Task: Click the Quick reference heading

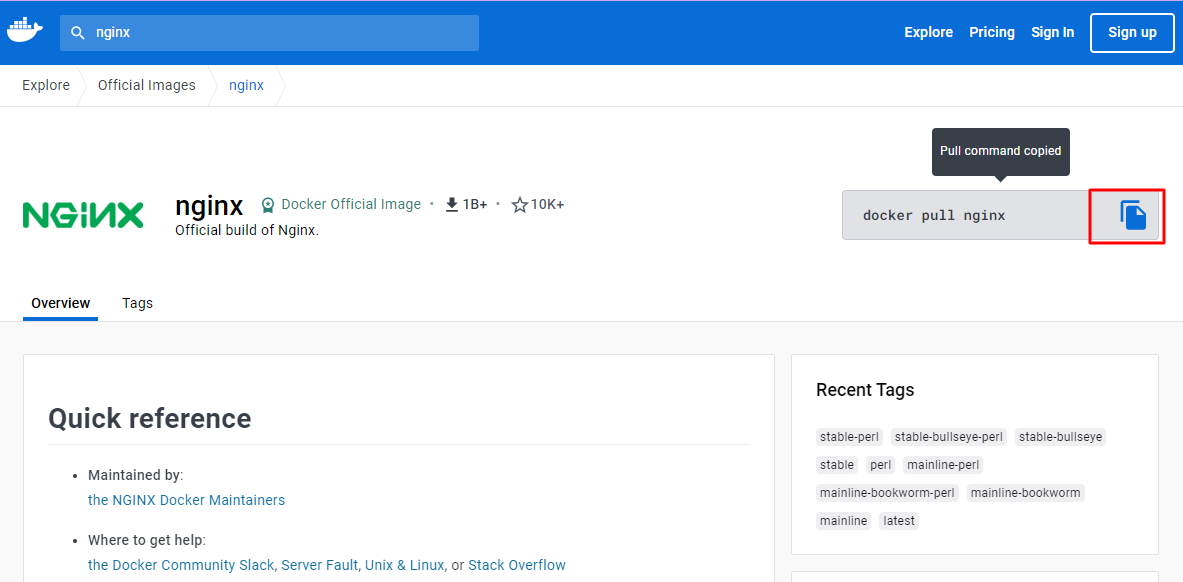Action: coord(149,418)
